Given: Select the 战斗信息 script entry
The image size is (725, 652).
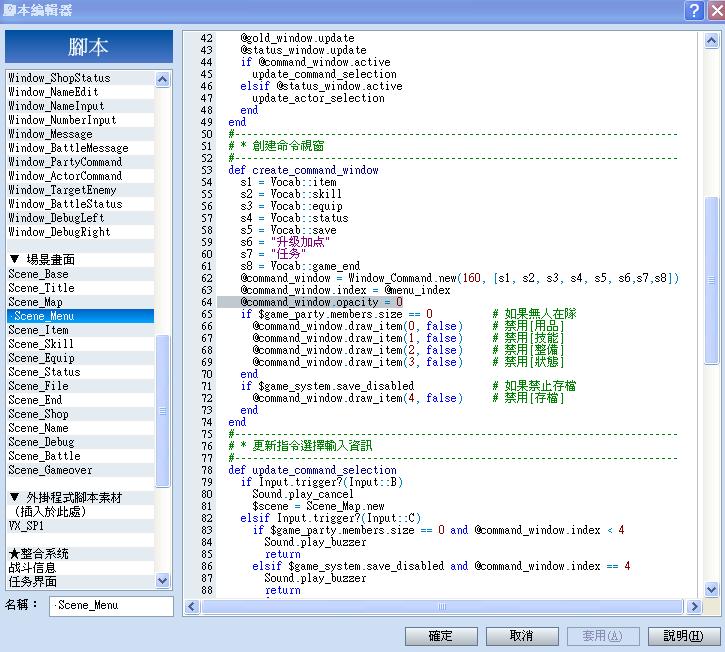Looking at the screenshot, I should pos(80,567).
